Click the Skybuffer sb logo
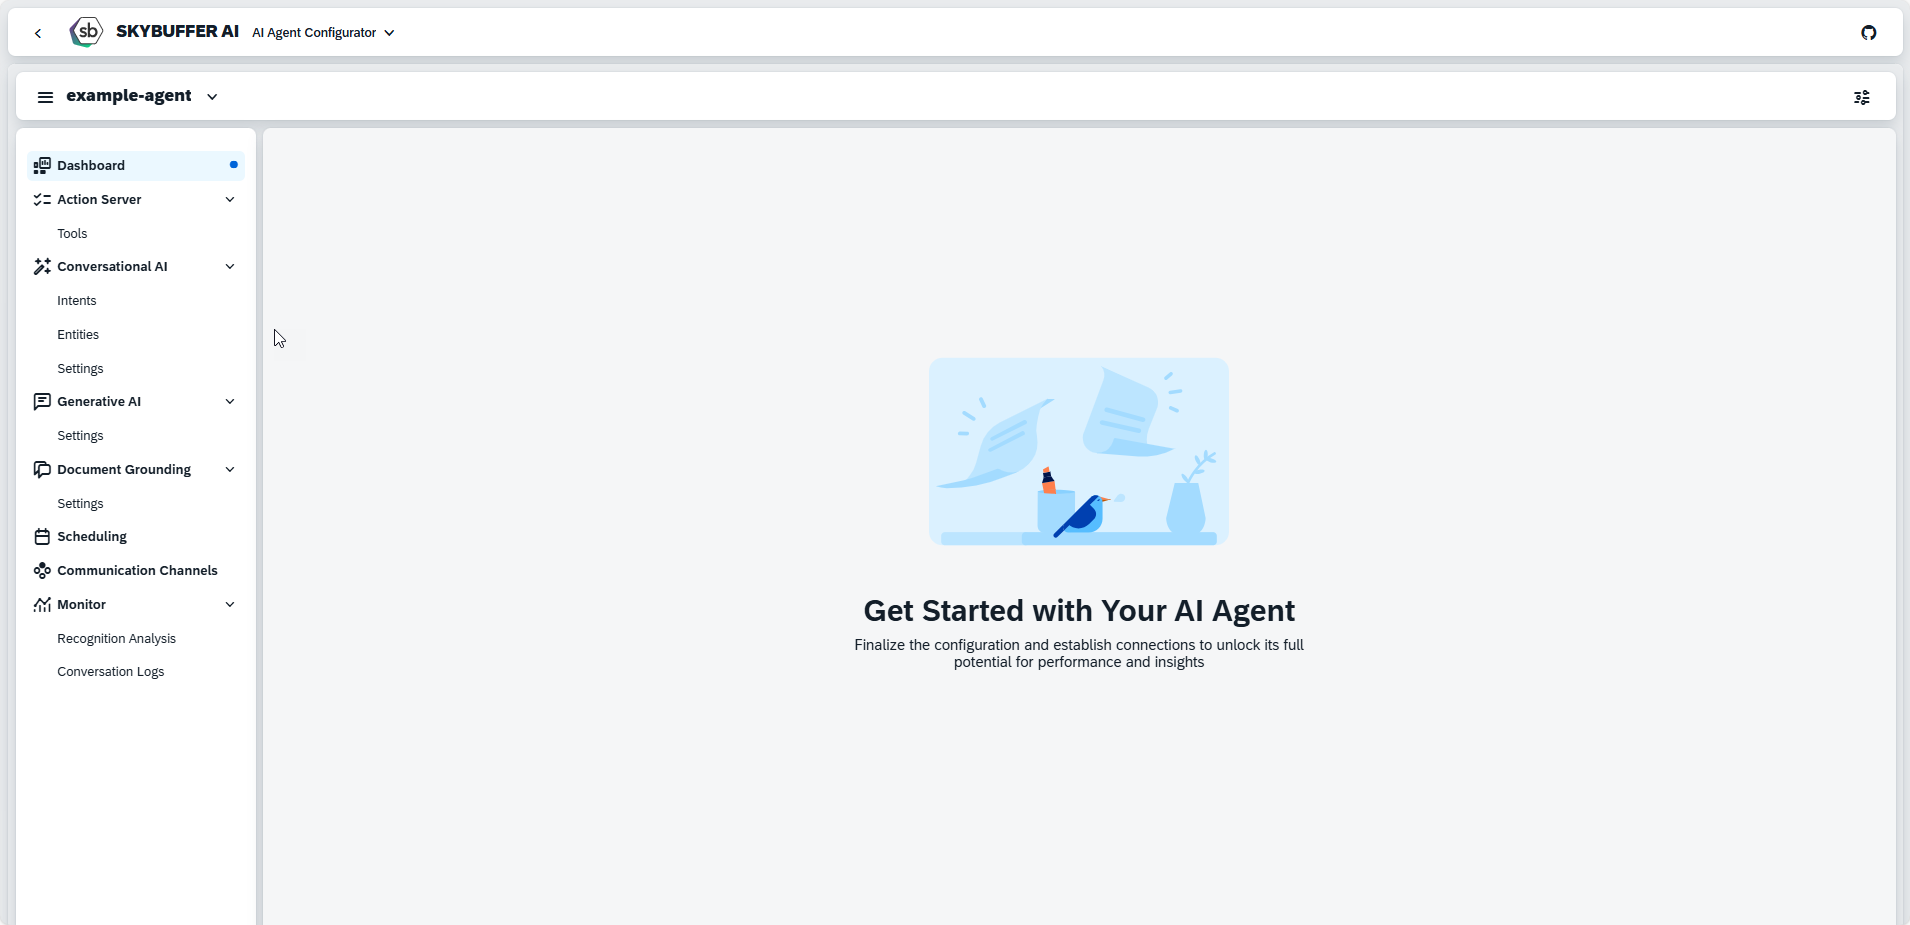Image resolution: width=1910 pixels, height=925 pixels. pyautogui.click(x=87, y=32)
